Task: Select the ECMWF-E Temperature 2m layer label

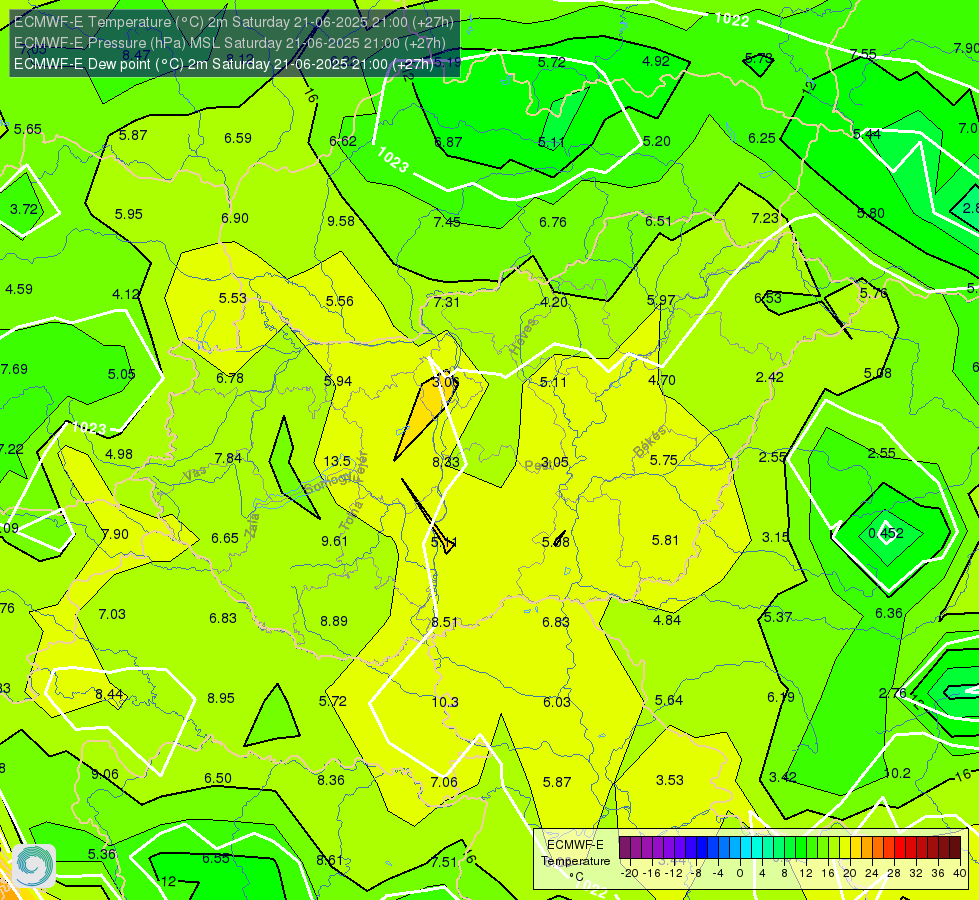Action: coord(234,22)
